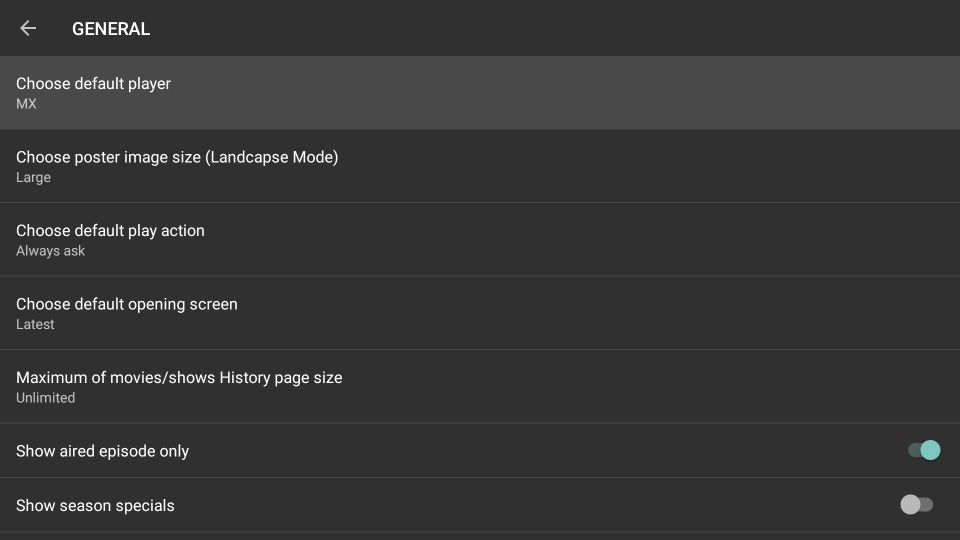The image size is (960, 540).
Task: Click the empty header bar beside GENERAL
Action: 551,28
